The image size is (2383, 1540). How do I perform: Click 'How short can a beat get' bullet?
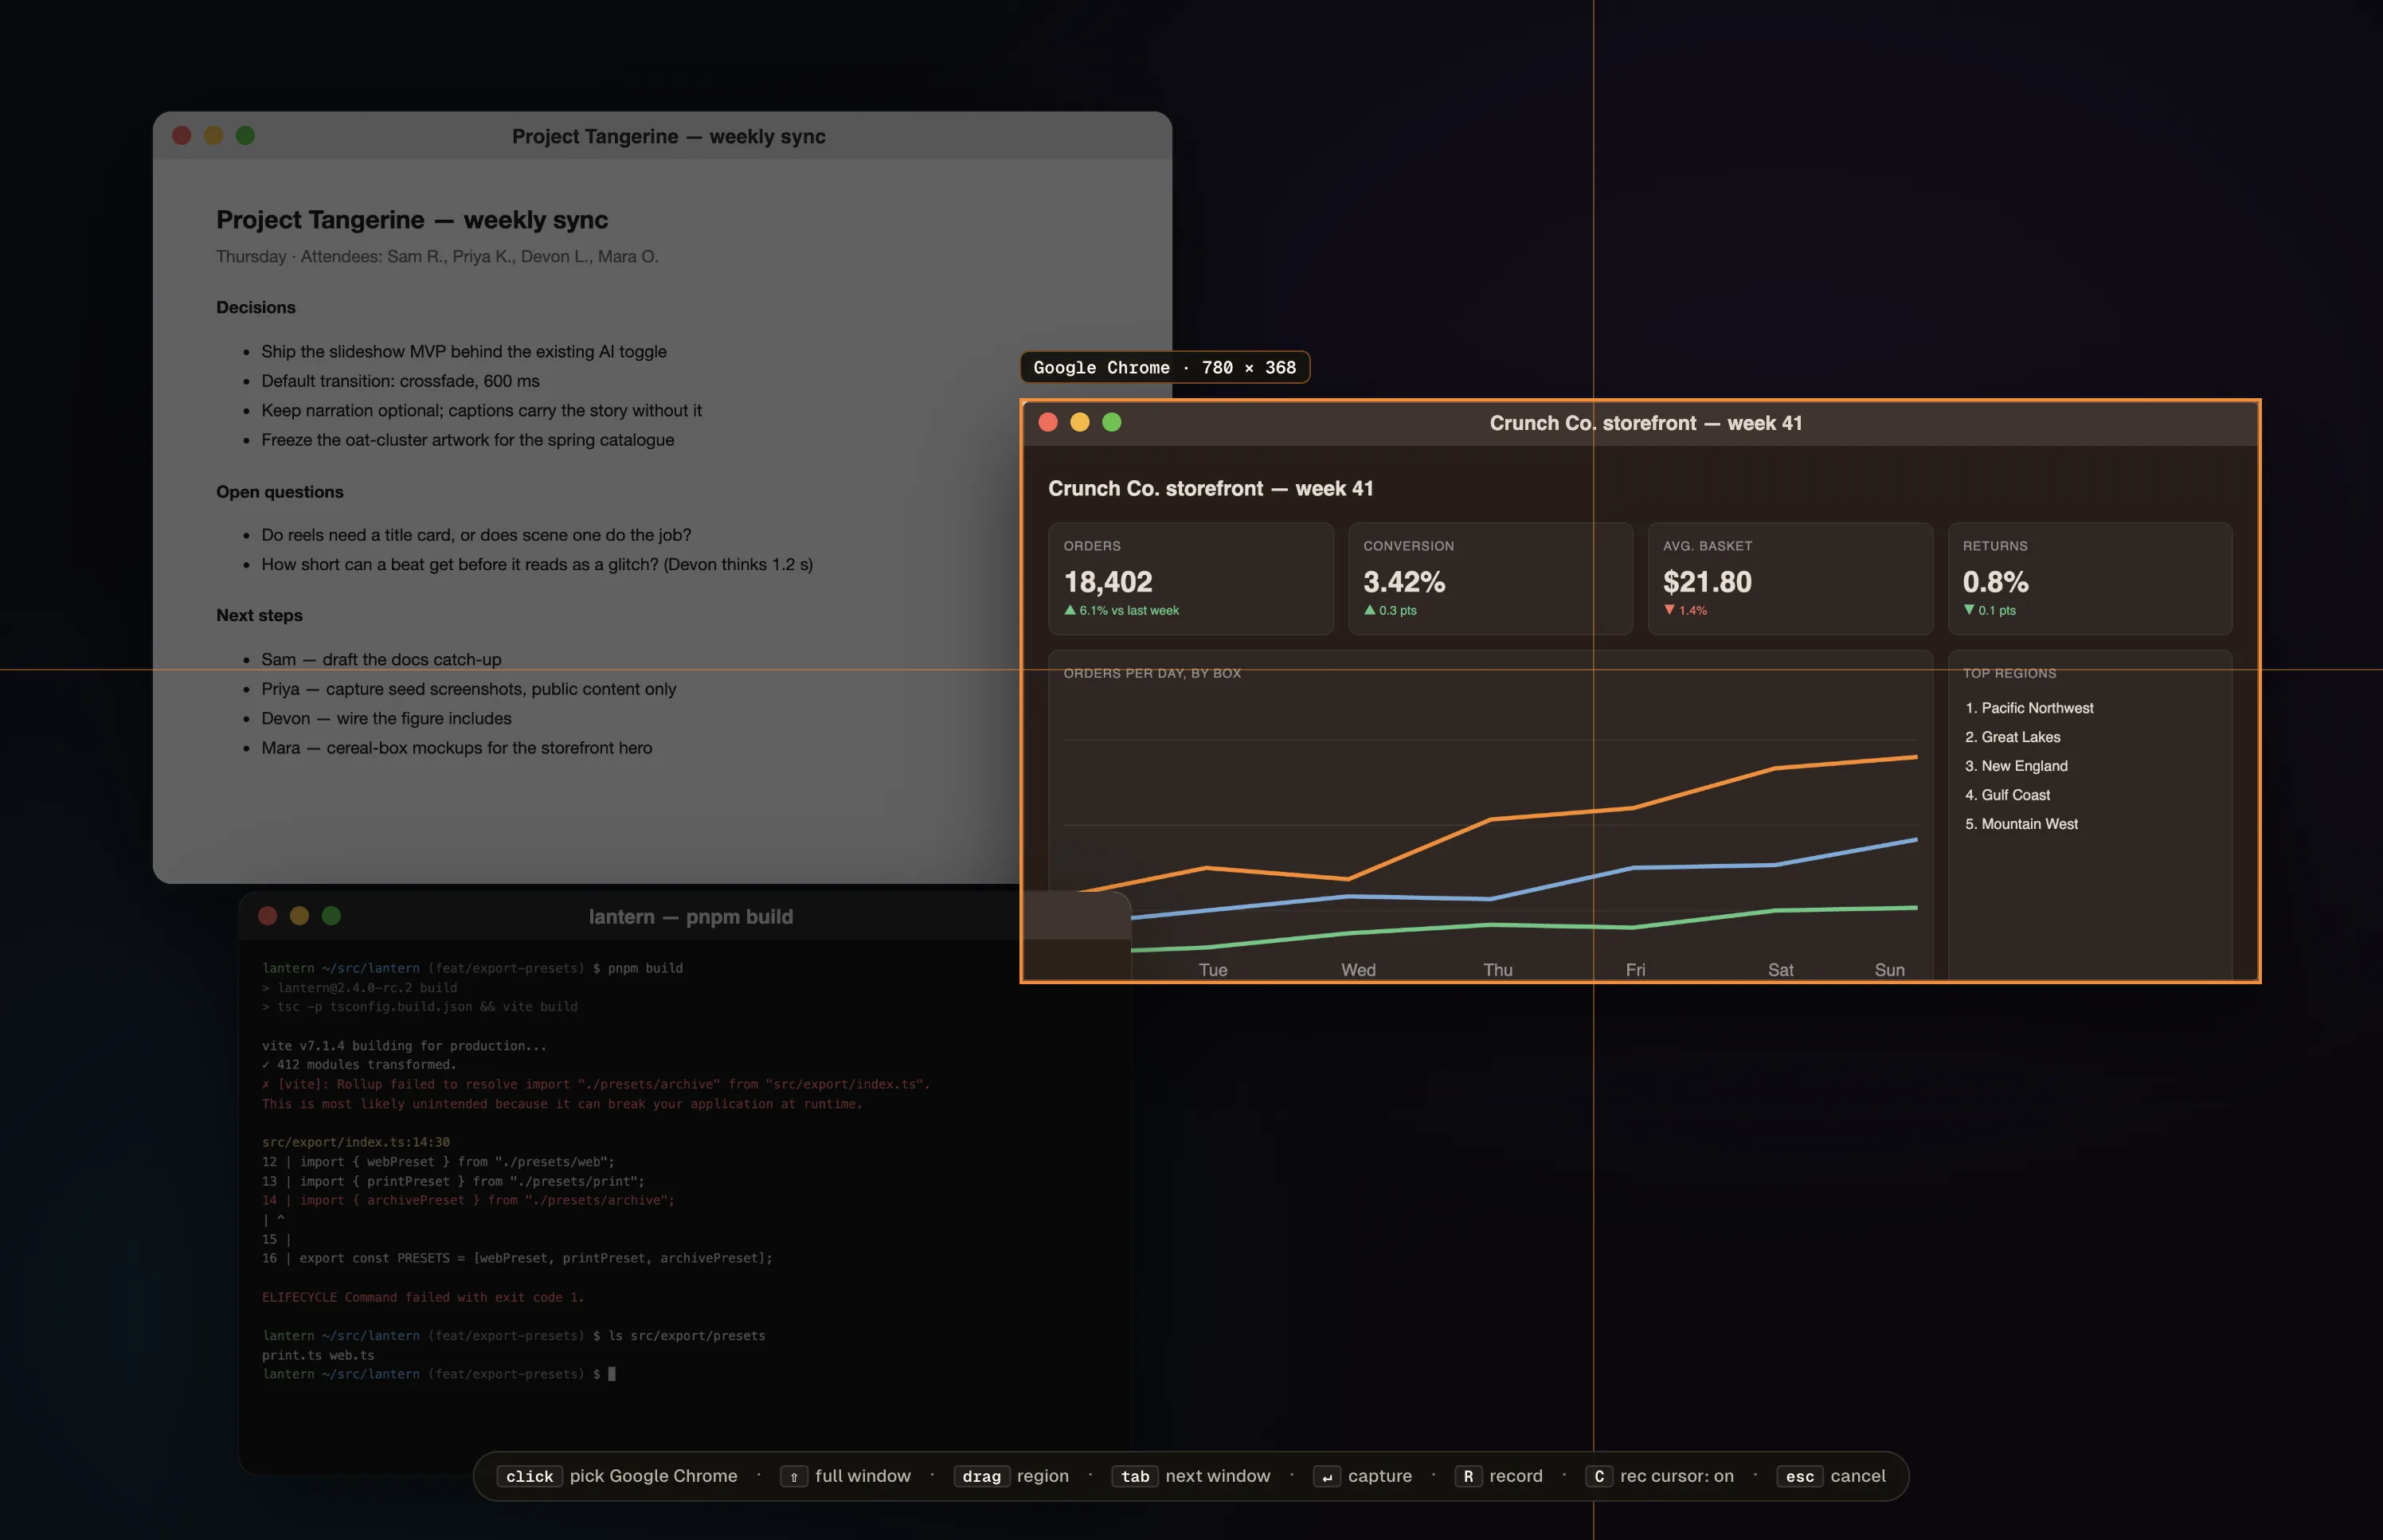pyautogui.click(x=537, y=564)
